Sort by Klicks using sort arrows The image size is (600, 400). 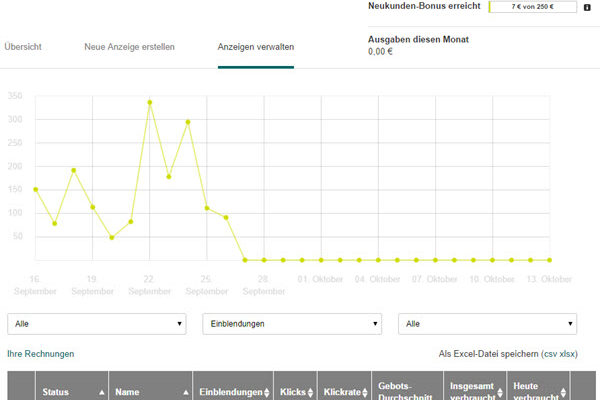pos(311,394)
